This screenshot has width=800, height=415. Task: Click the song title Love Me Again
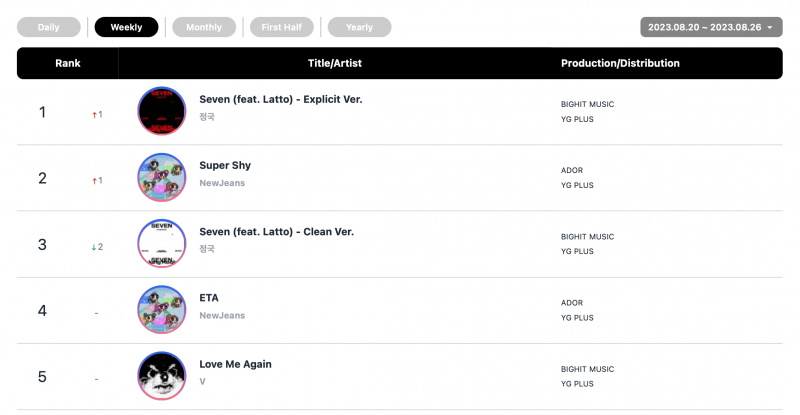click(x=235, y=364)
